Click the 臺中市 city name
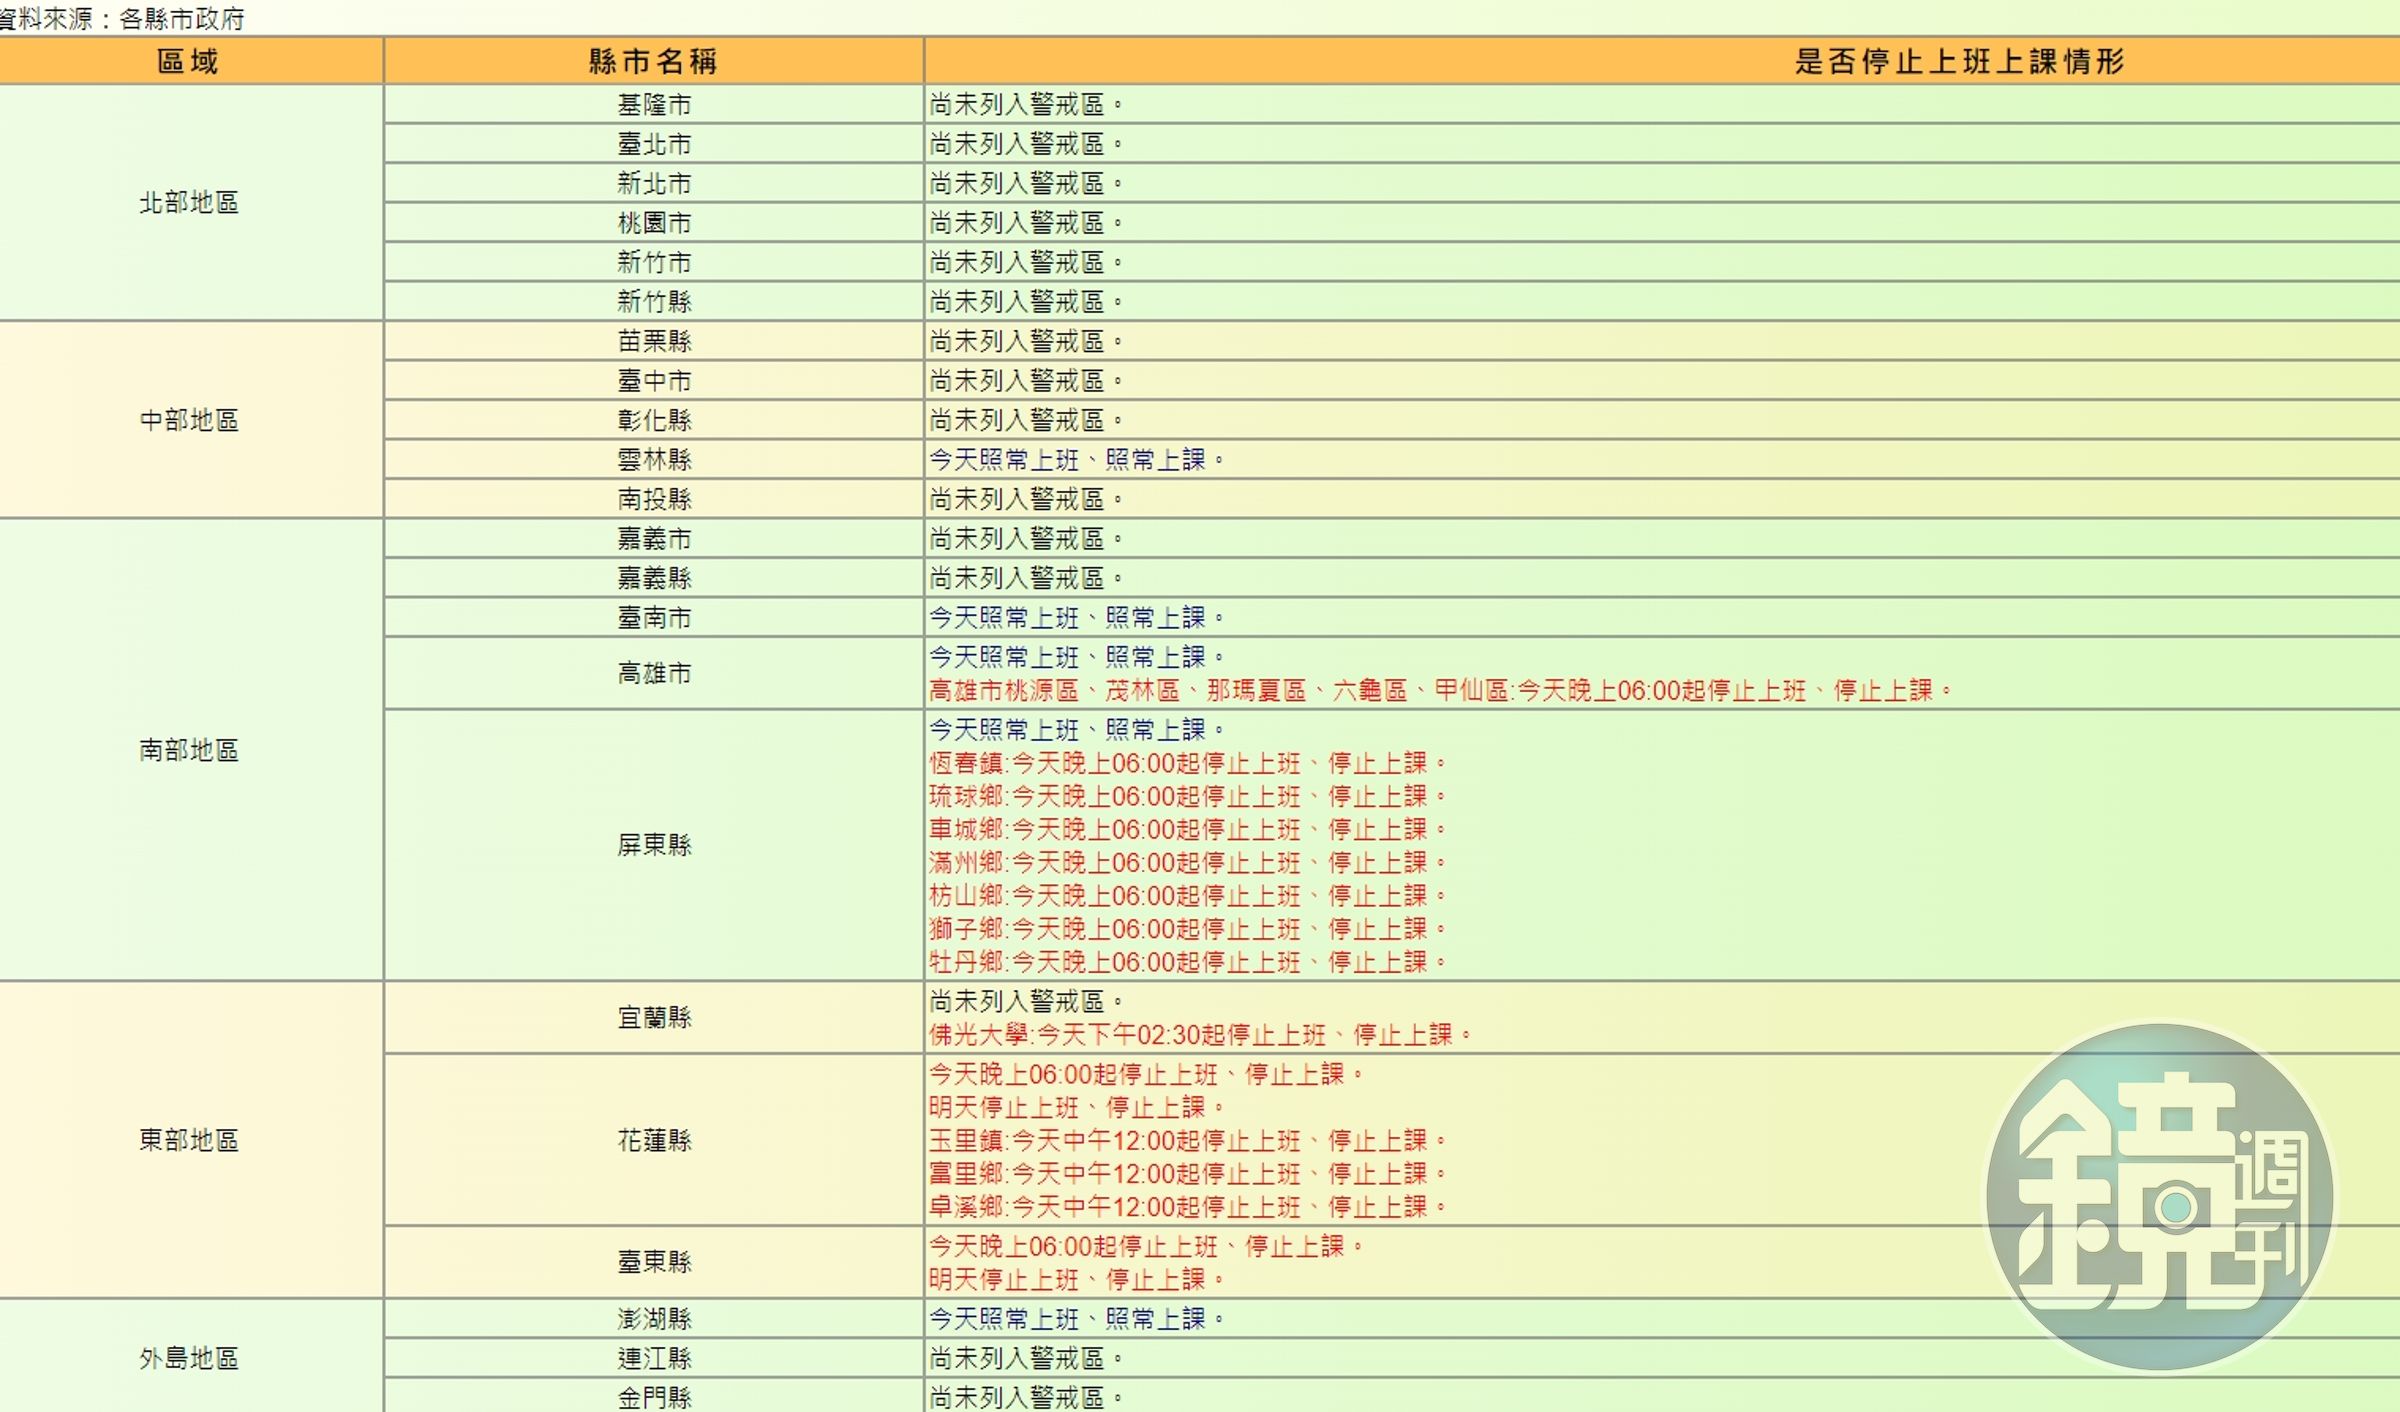 tap(654, 381)
